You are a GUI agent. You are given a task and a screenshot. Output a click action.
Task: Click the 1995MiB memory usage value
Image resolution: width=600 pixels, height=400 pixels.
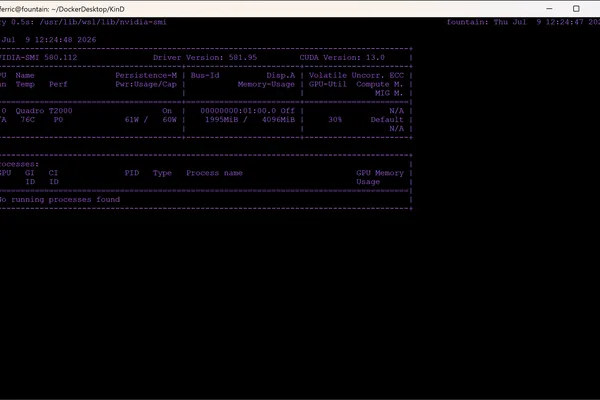click(x=222, y=119)
